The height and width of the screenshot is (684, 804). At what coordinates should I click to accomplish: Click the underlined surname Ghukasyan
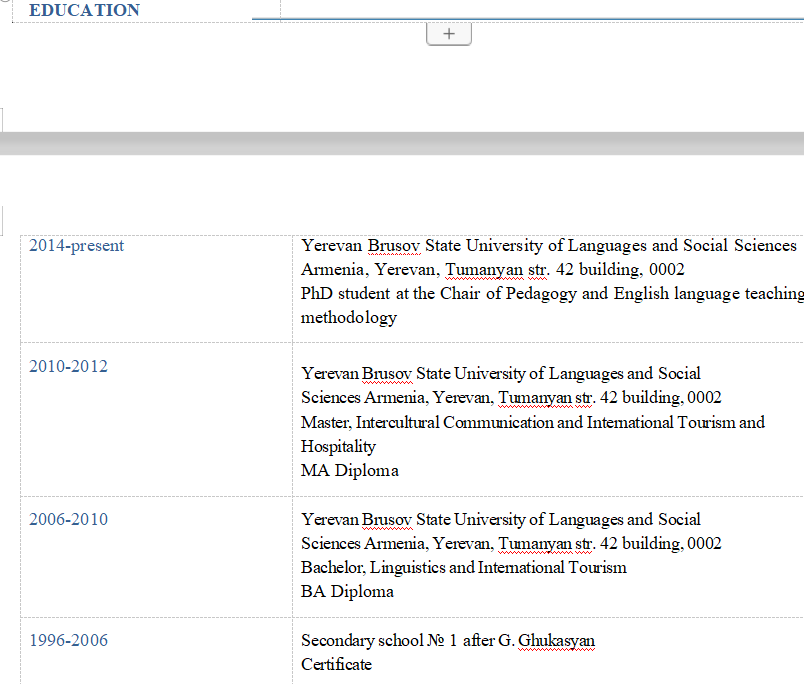coord(556,640)
